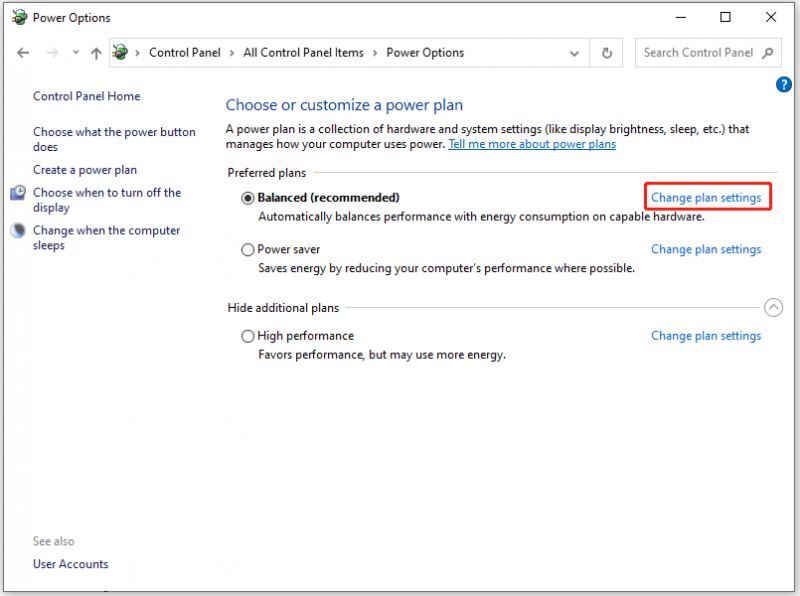Open All Control Panel Items breadcrumb
The width and height of the screenshot is (800, 596).
coord(303,53)
